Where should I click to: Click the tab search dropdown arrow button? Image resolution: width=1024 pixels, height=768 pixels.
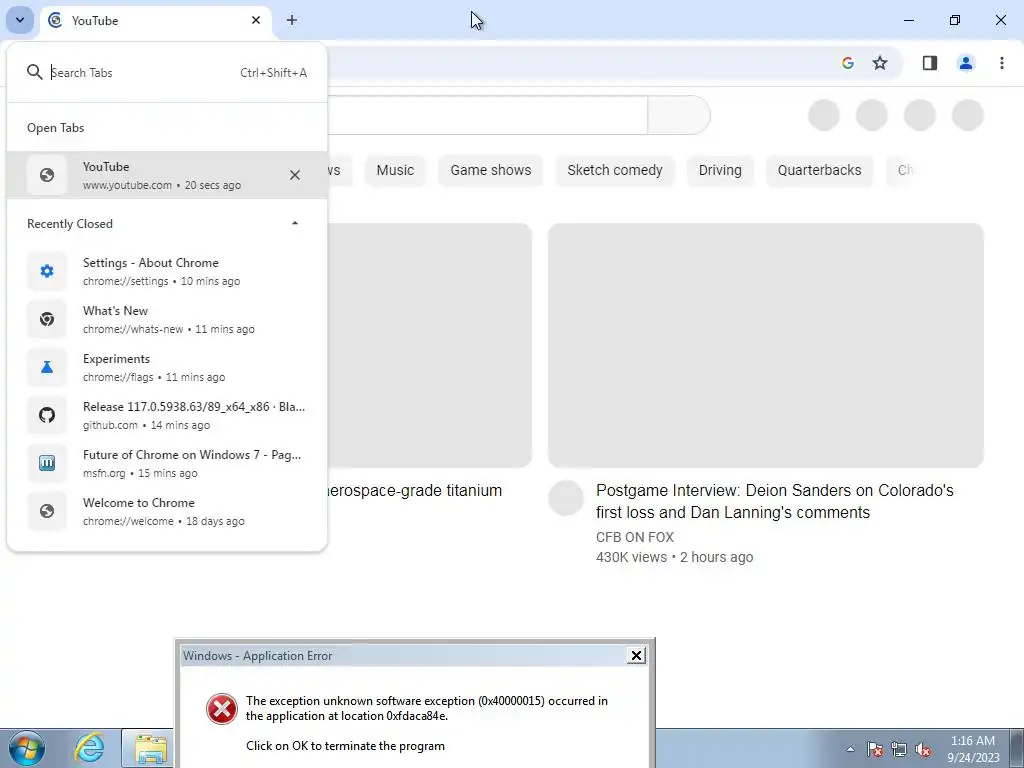tap(20, 20)
